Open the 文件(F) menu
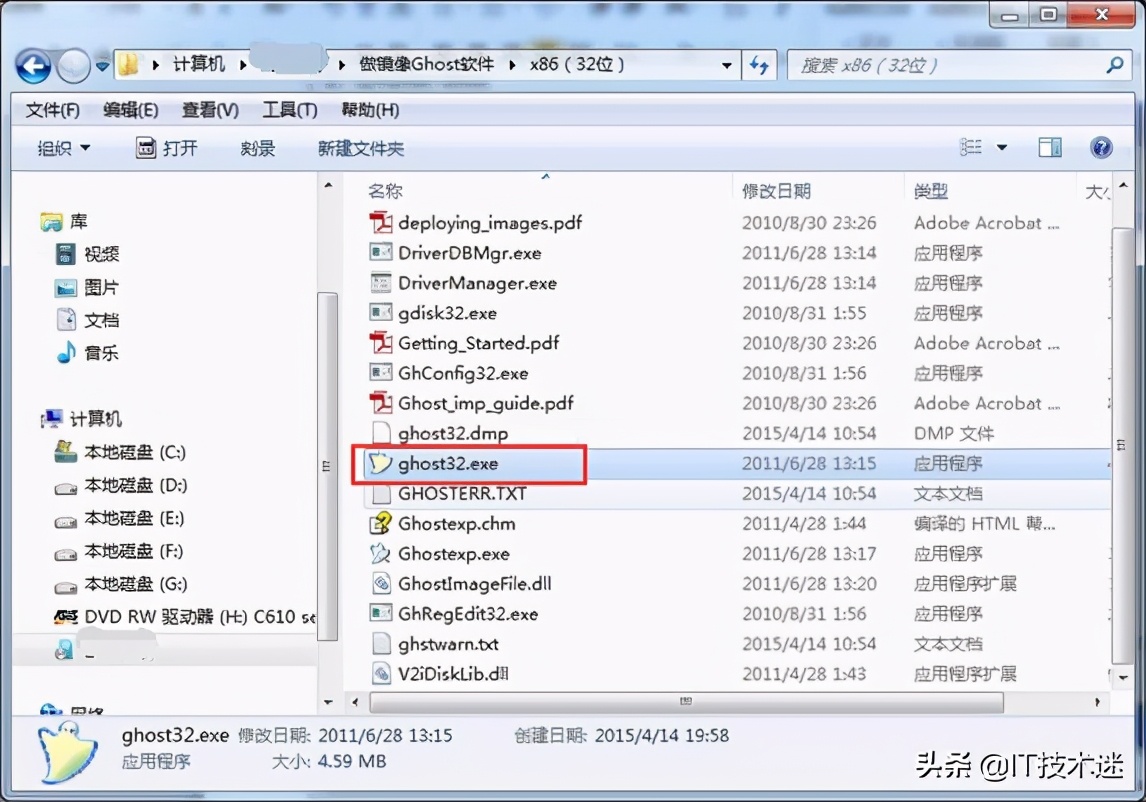1146x802 pixels. pyautogui.click(x=53, y=110)
